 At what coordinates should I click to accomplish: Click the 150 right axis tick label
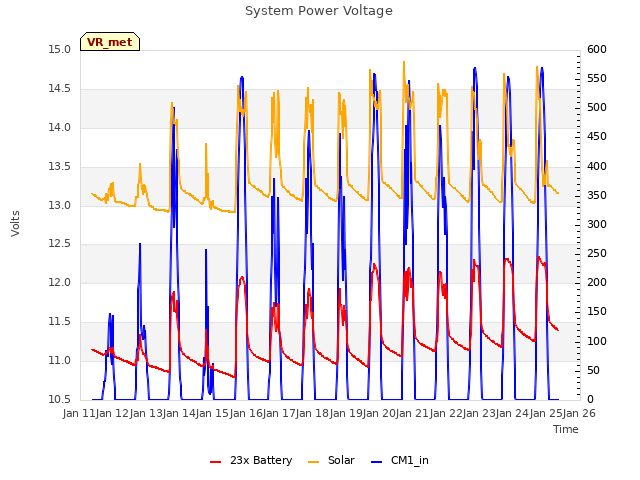click(x=597, y=311)
